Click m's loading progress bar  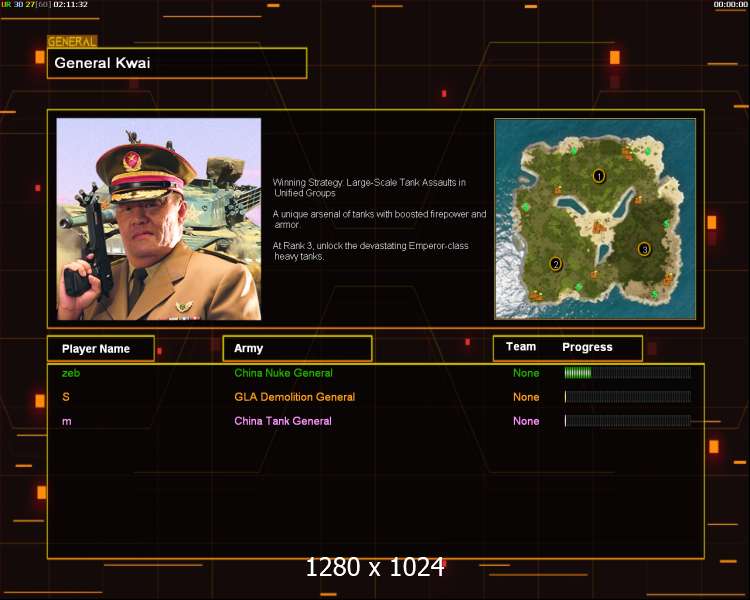pyautogui.click(x=628, y=421)
